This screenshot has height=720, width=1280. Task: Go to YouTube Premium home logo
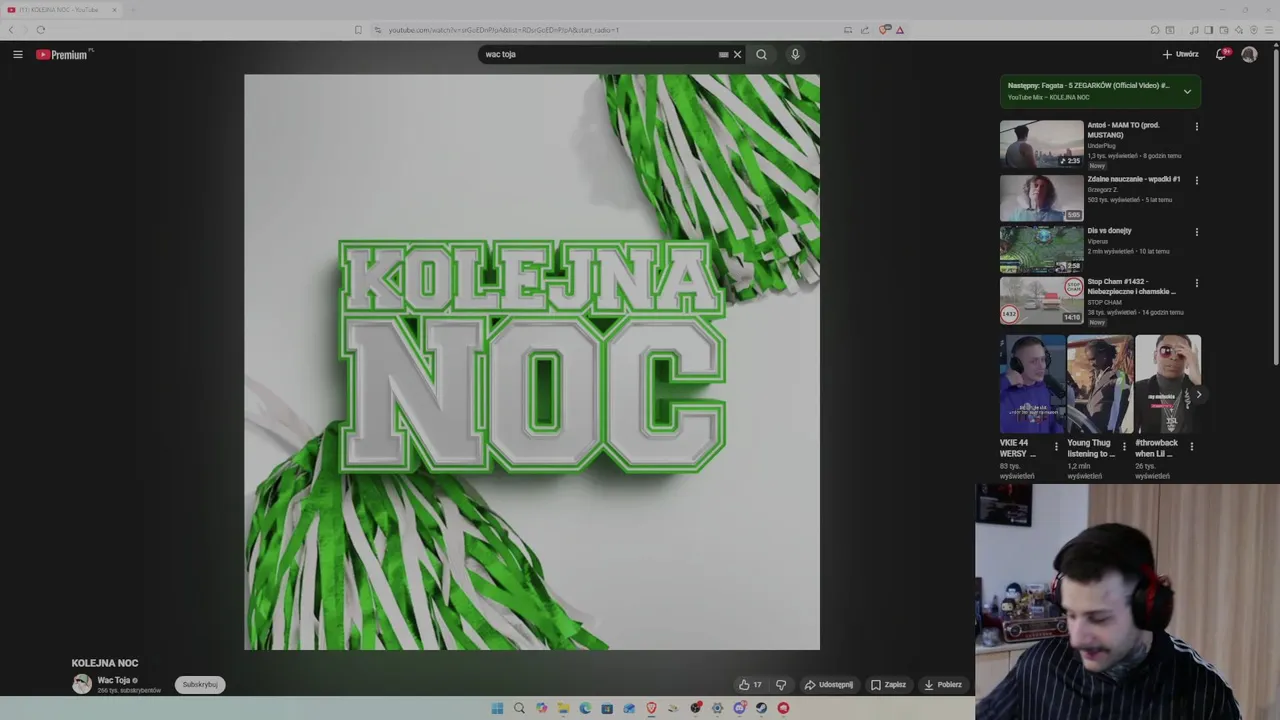(x=64, y=54)
